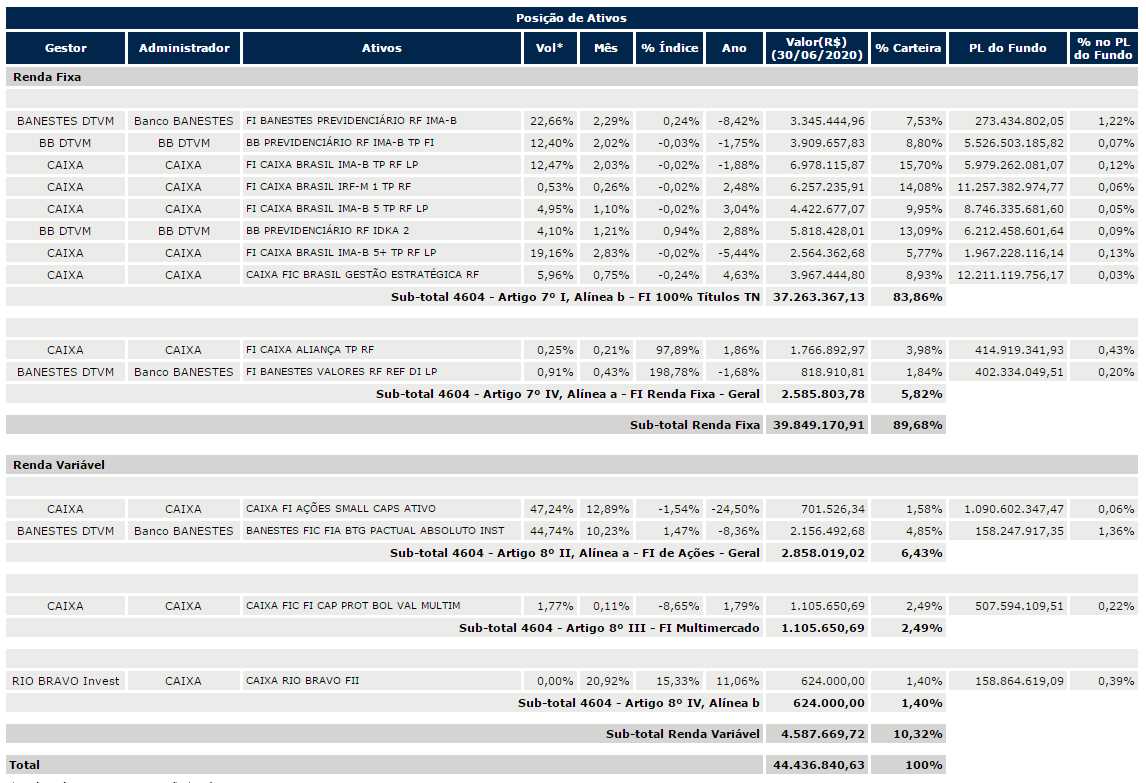
Task: Click the Mês column header
Action: 606,48
